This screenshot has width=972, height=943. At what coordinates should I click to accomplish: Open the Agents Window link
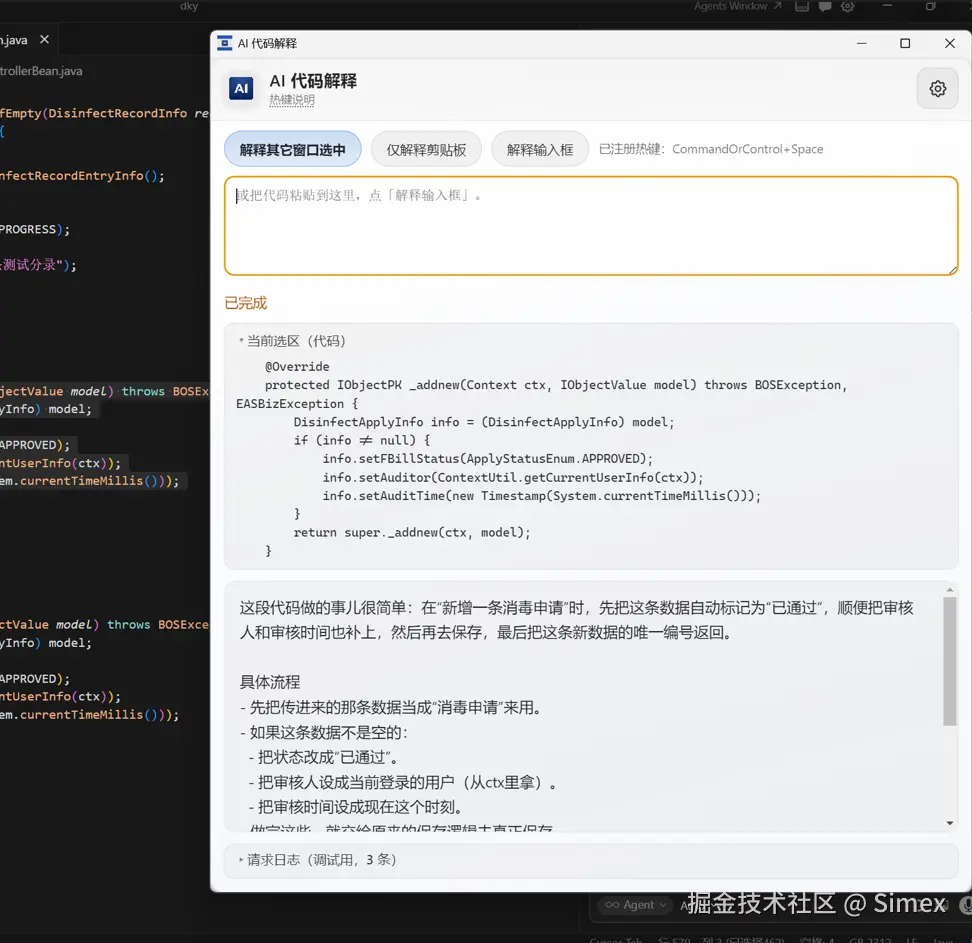(x=737, y=6)
